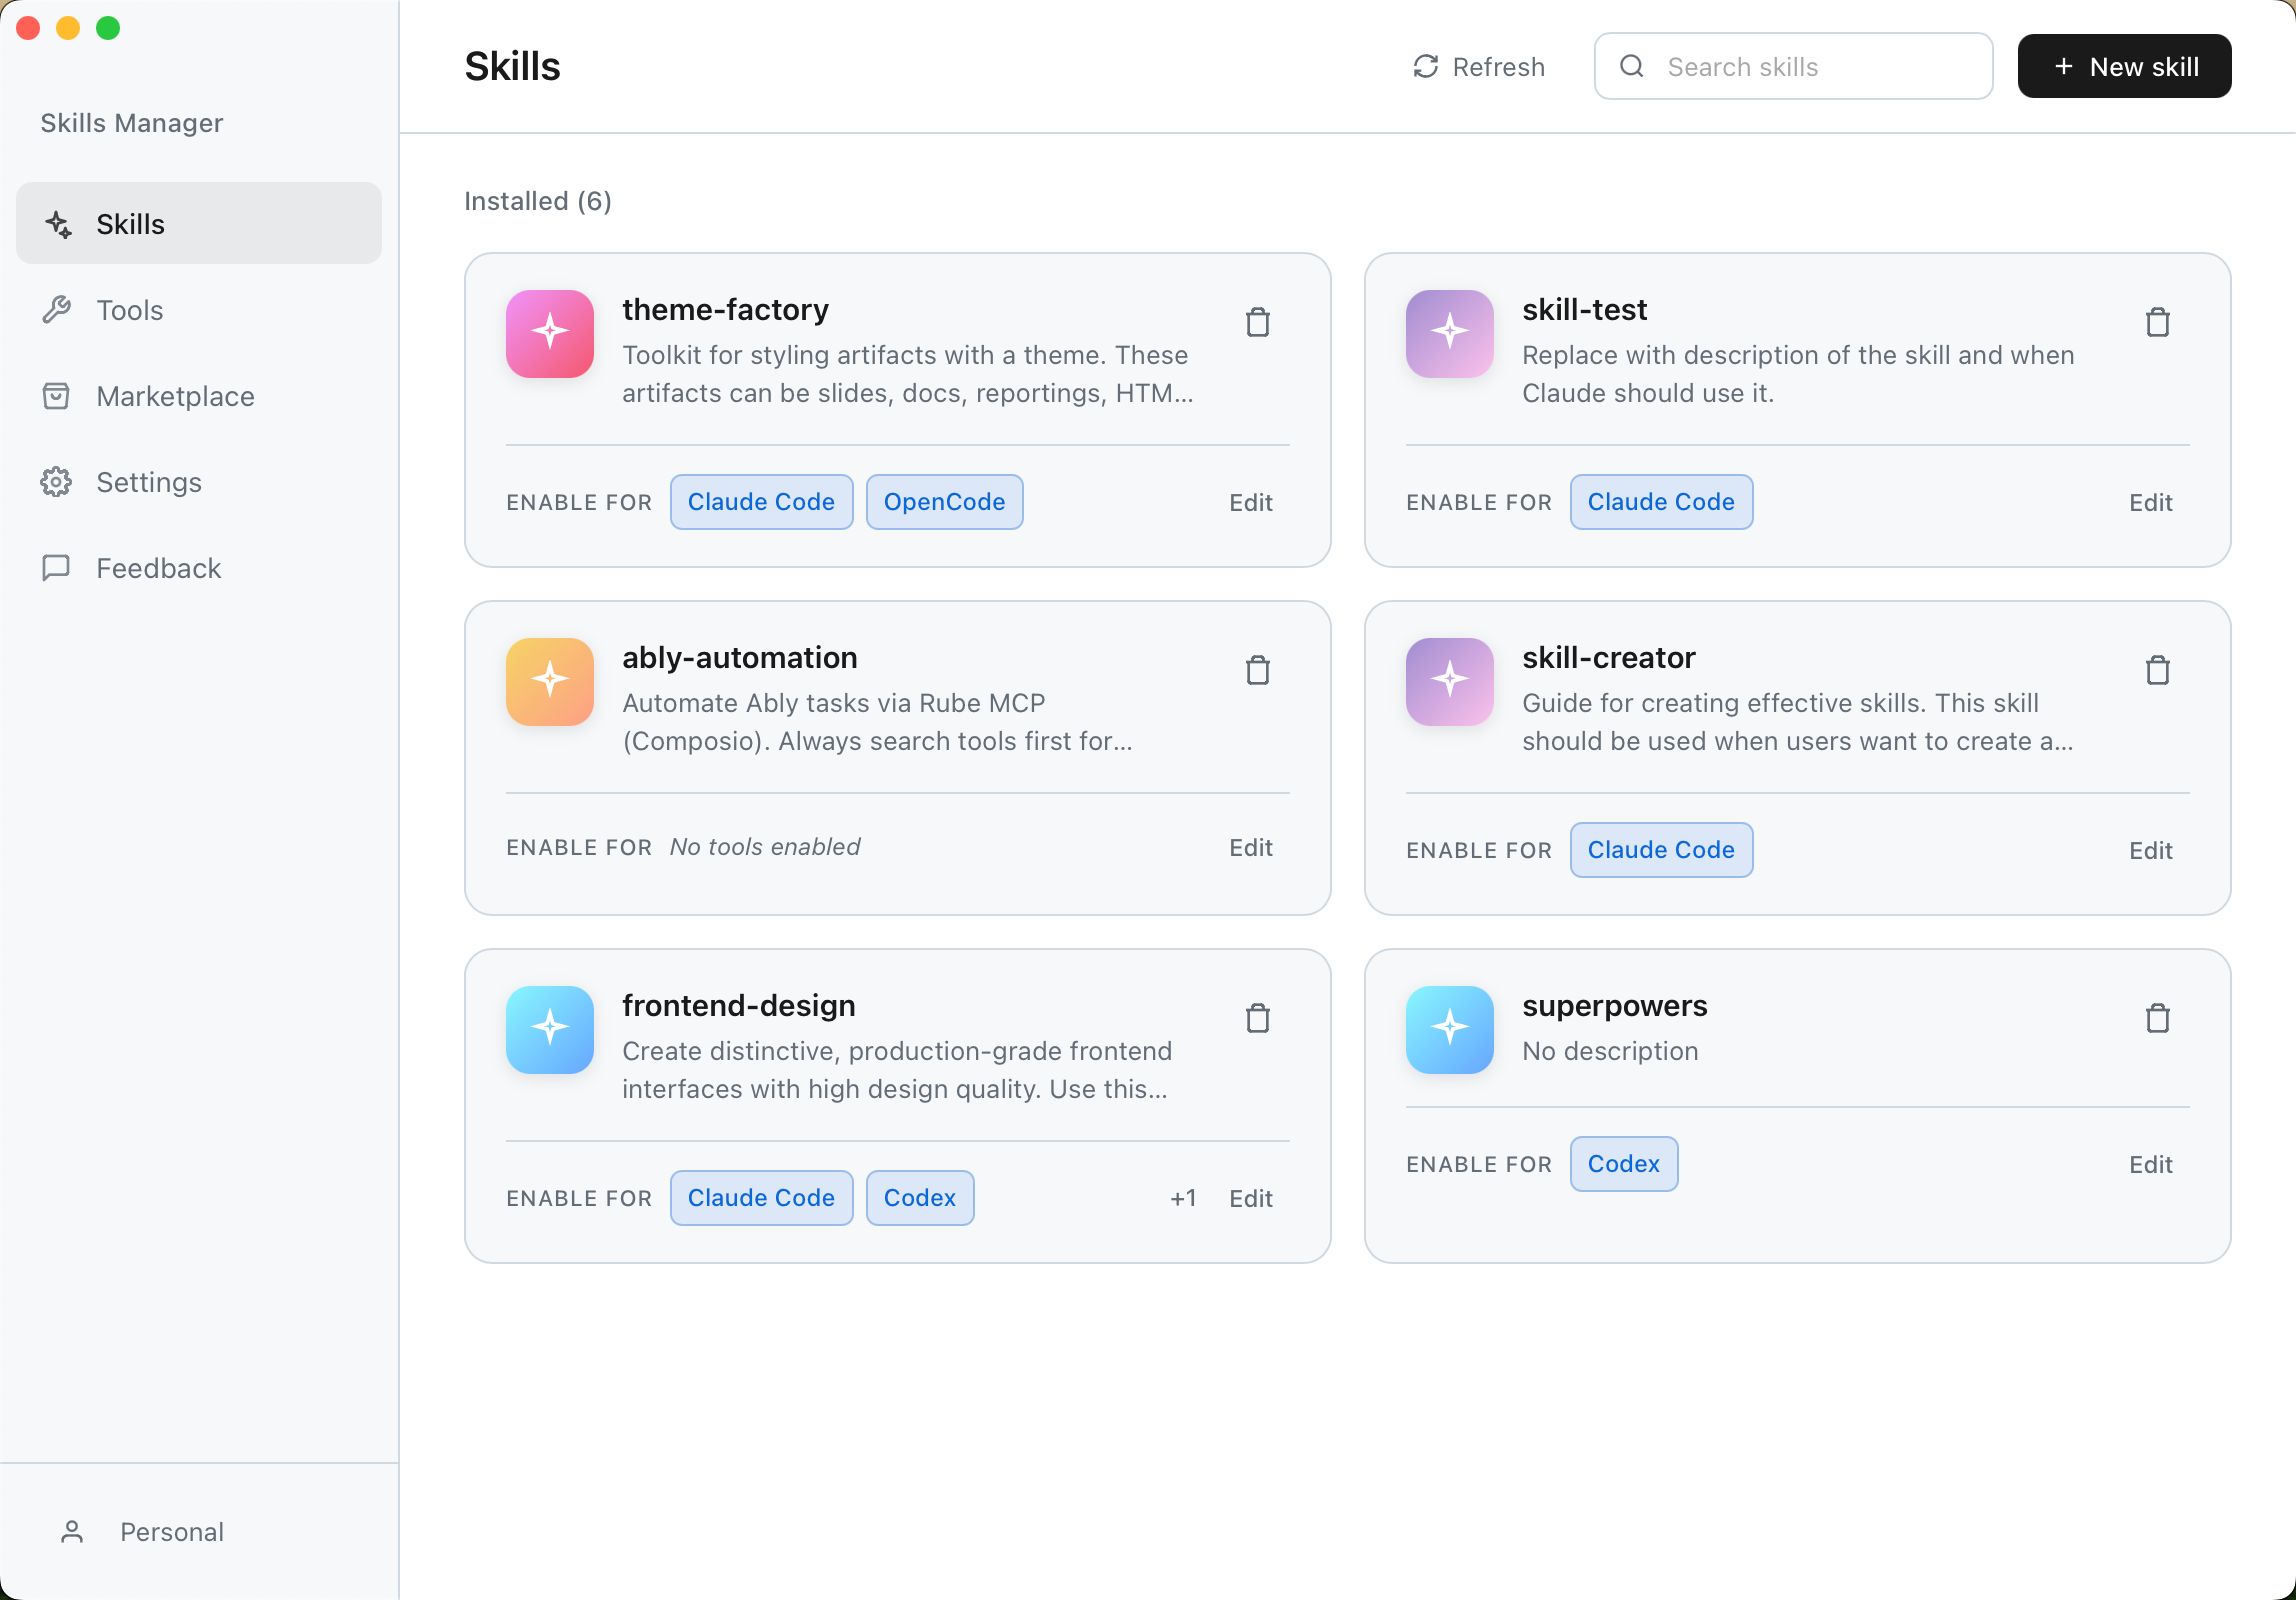2296x1600 pixels.
Task: Toggle the Claude Code tag on skill-test
Action: pos(1660,502)
